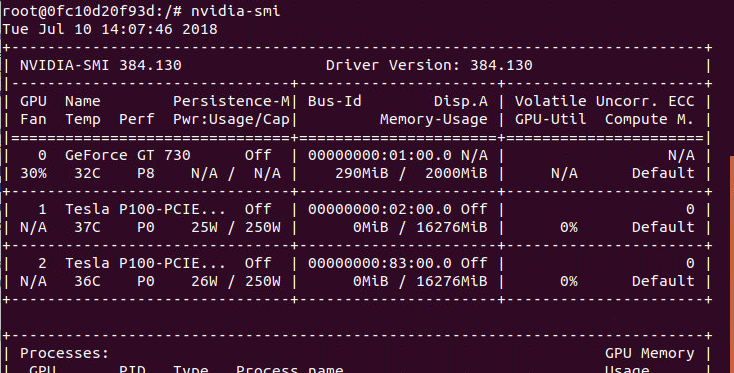Click the 290MiB / 2000MiB memory usage
The image size is (734, 373).
click(411, 173)
